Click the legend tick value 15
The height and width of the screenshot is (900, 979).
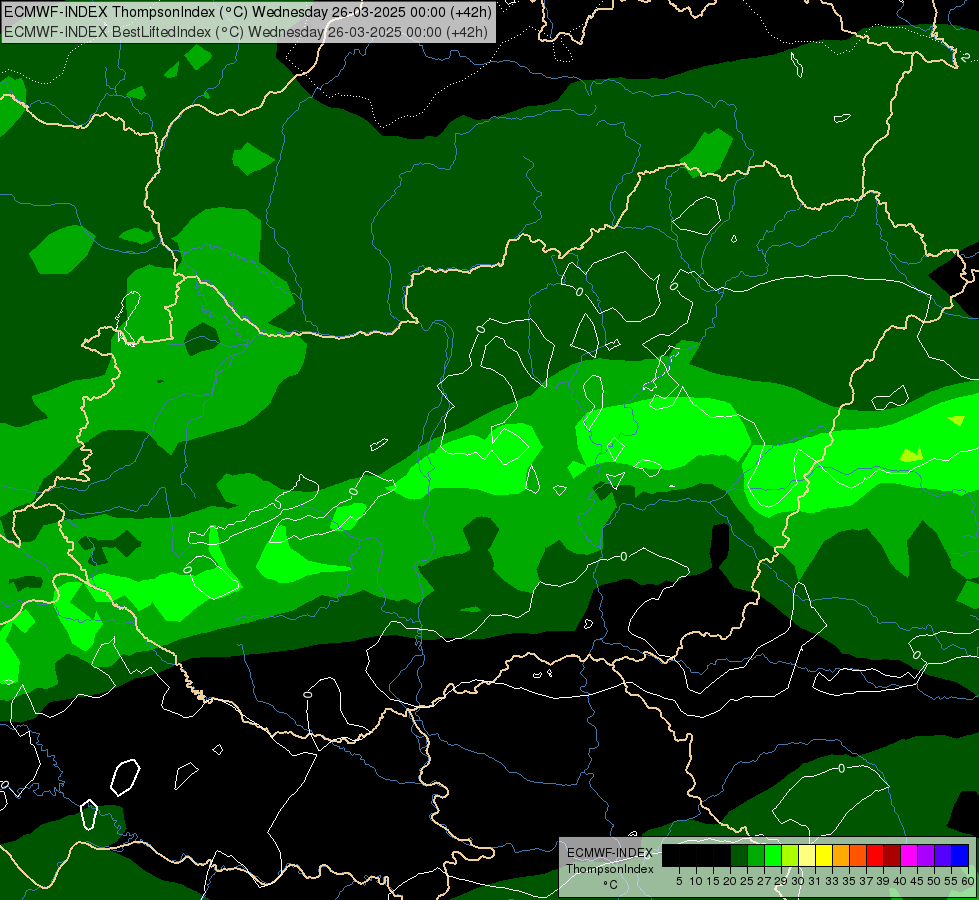coord(713,881)
